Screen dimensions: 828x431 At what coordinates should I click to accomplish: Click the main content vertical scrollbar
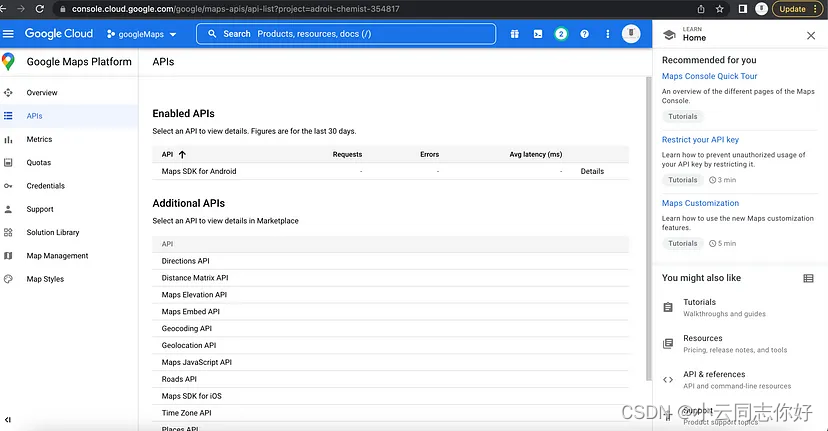click(x=648, y=228)
